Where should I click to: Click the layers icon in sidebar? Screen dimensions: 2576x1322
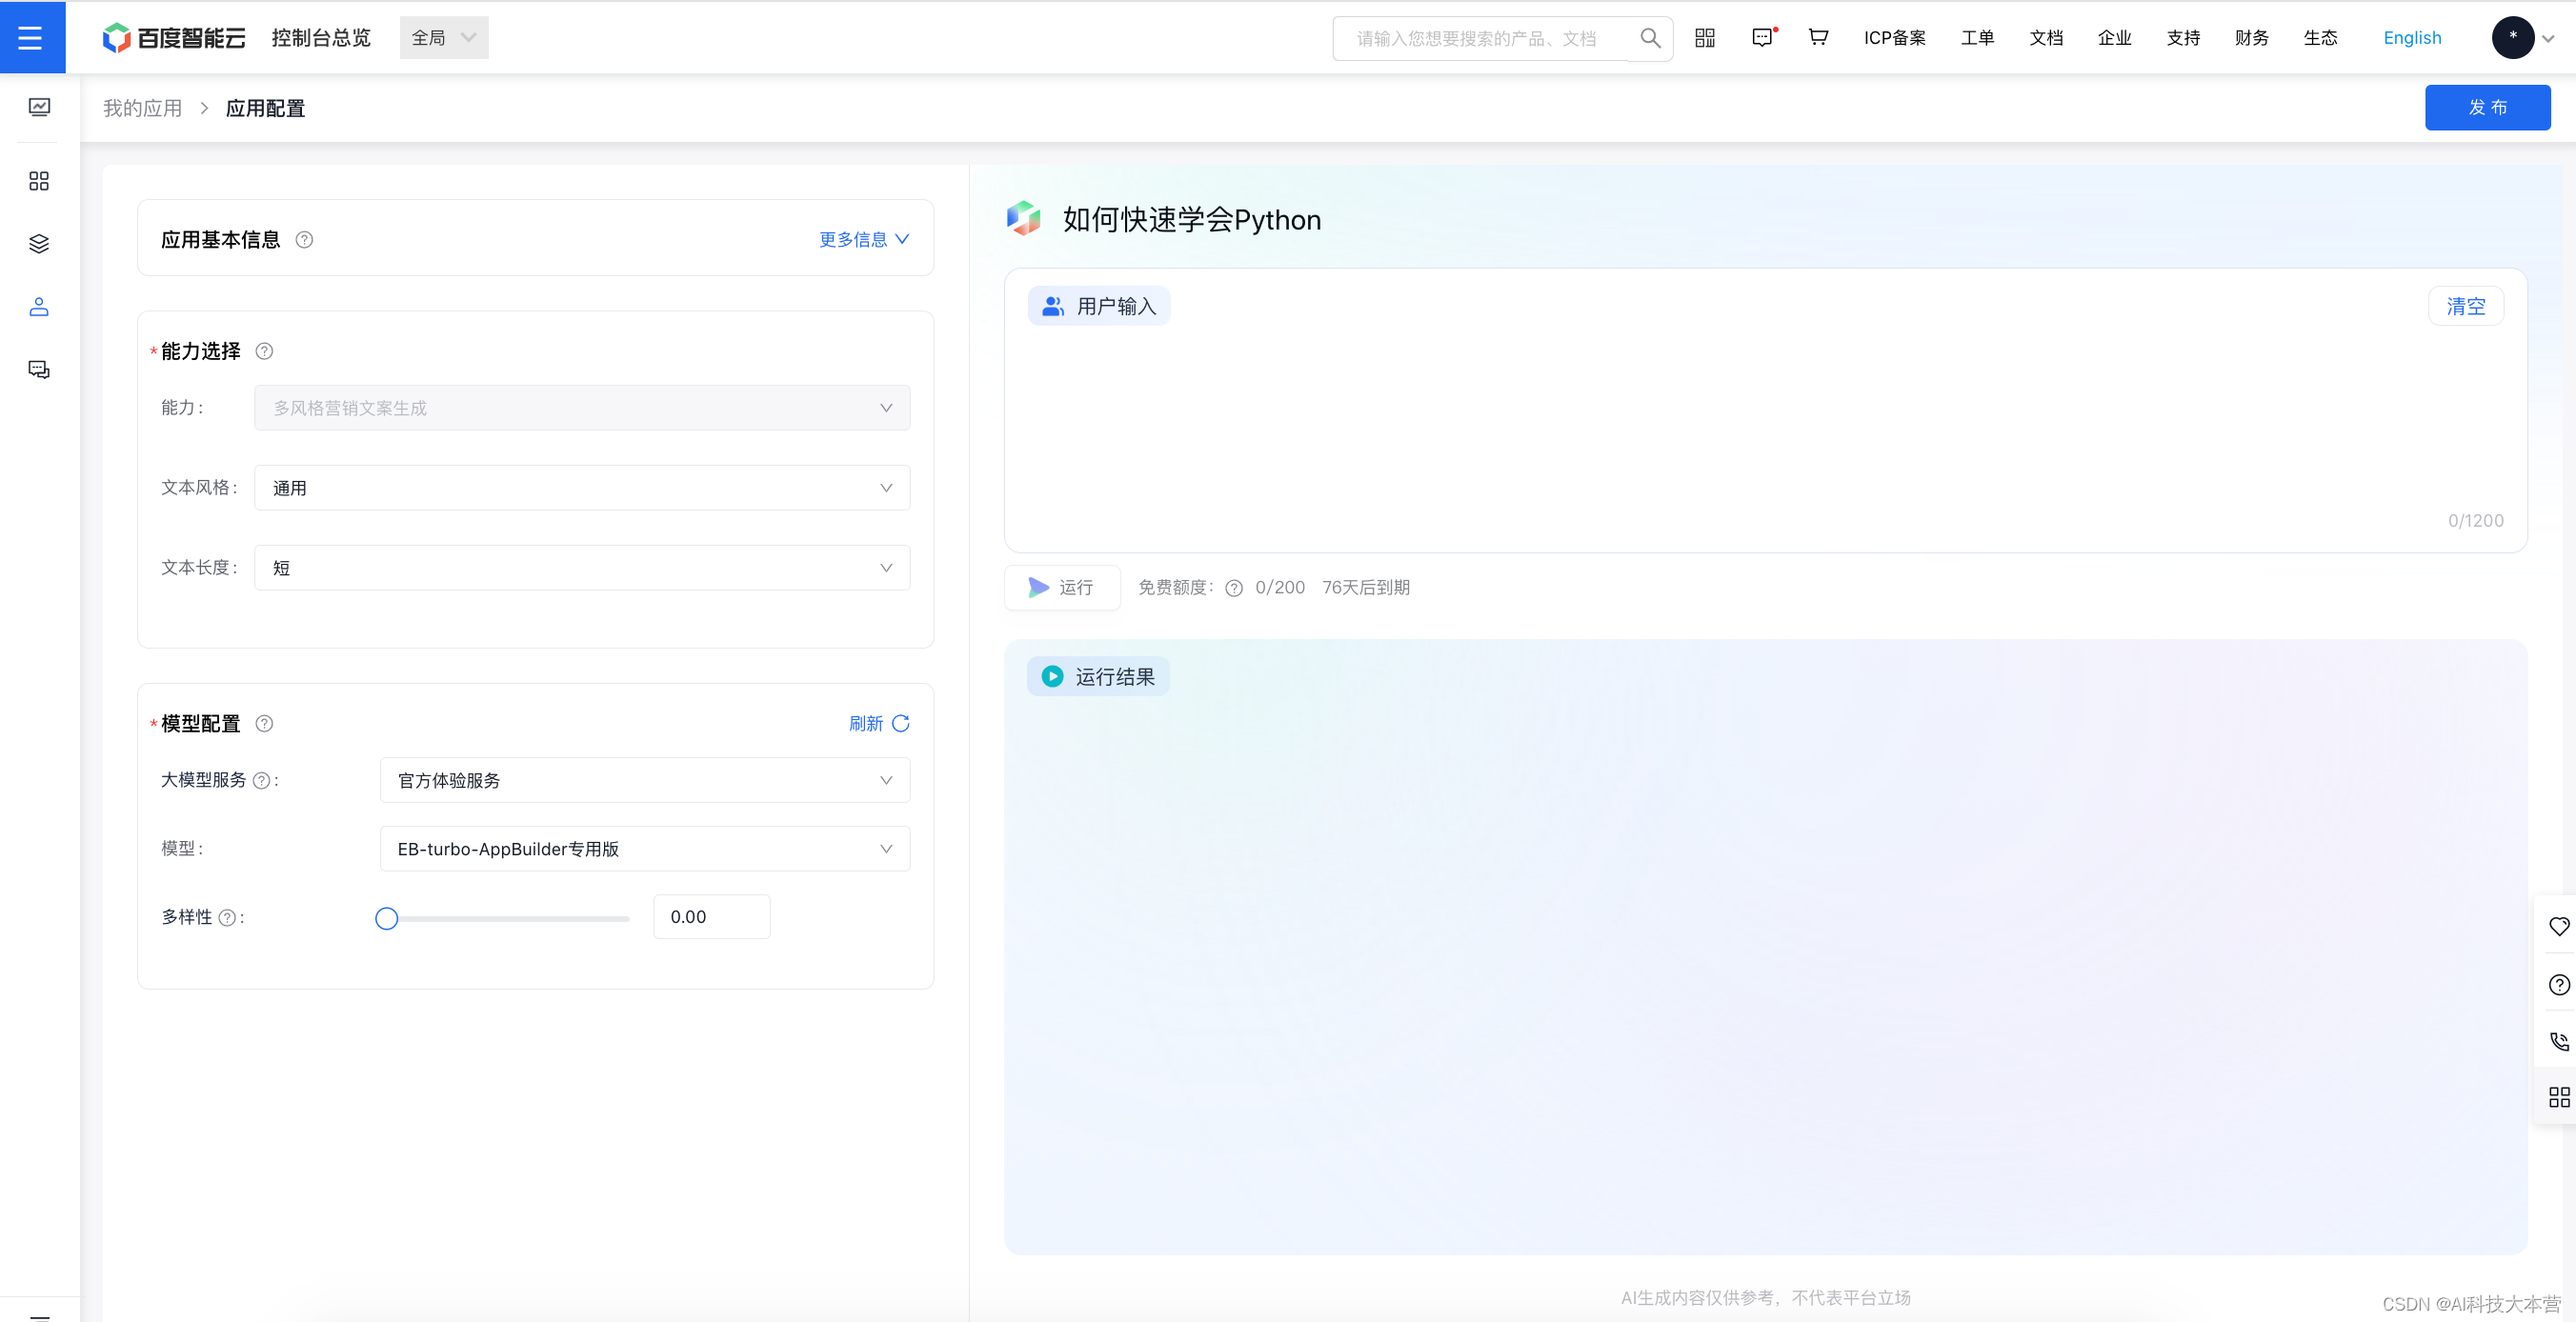[x=39, y=244]
